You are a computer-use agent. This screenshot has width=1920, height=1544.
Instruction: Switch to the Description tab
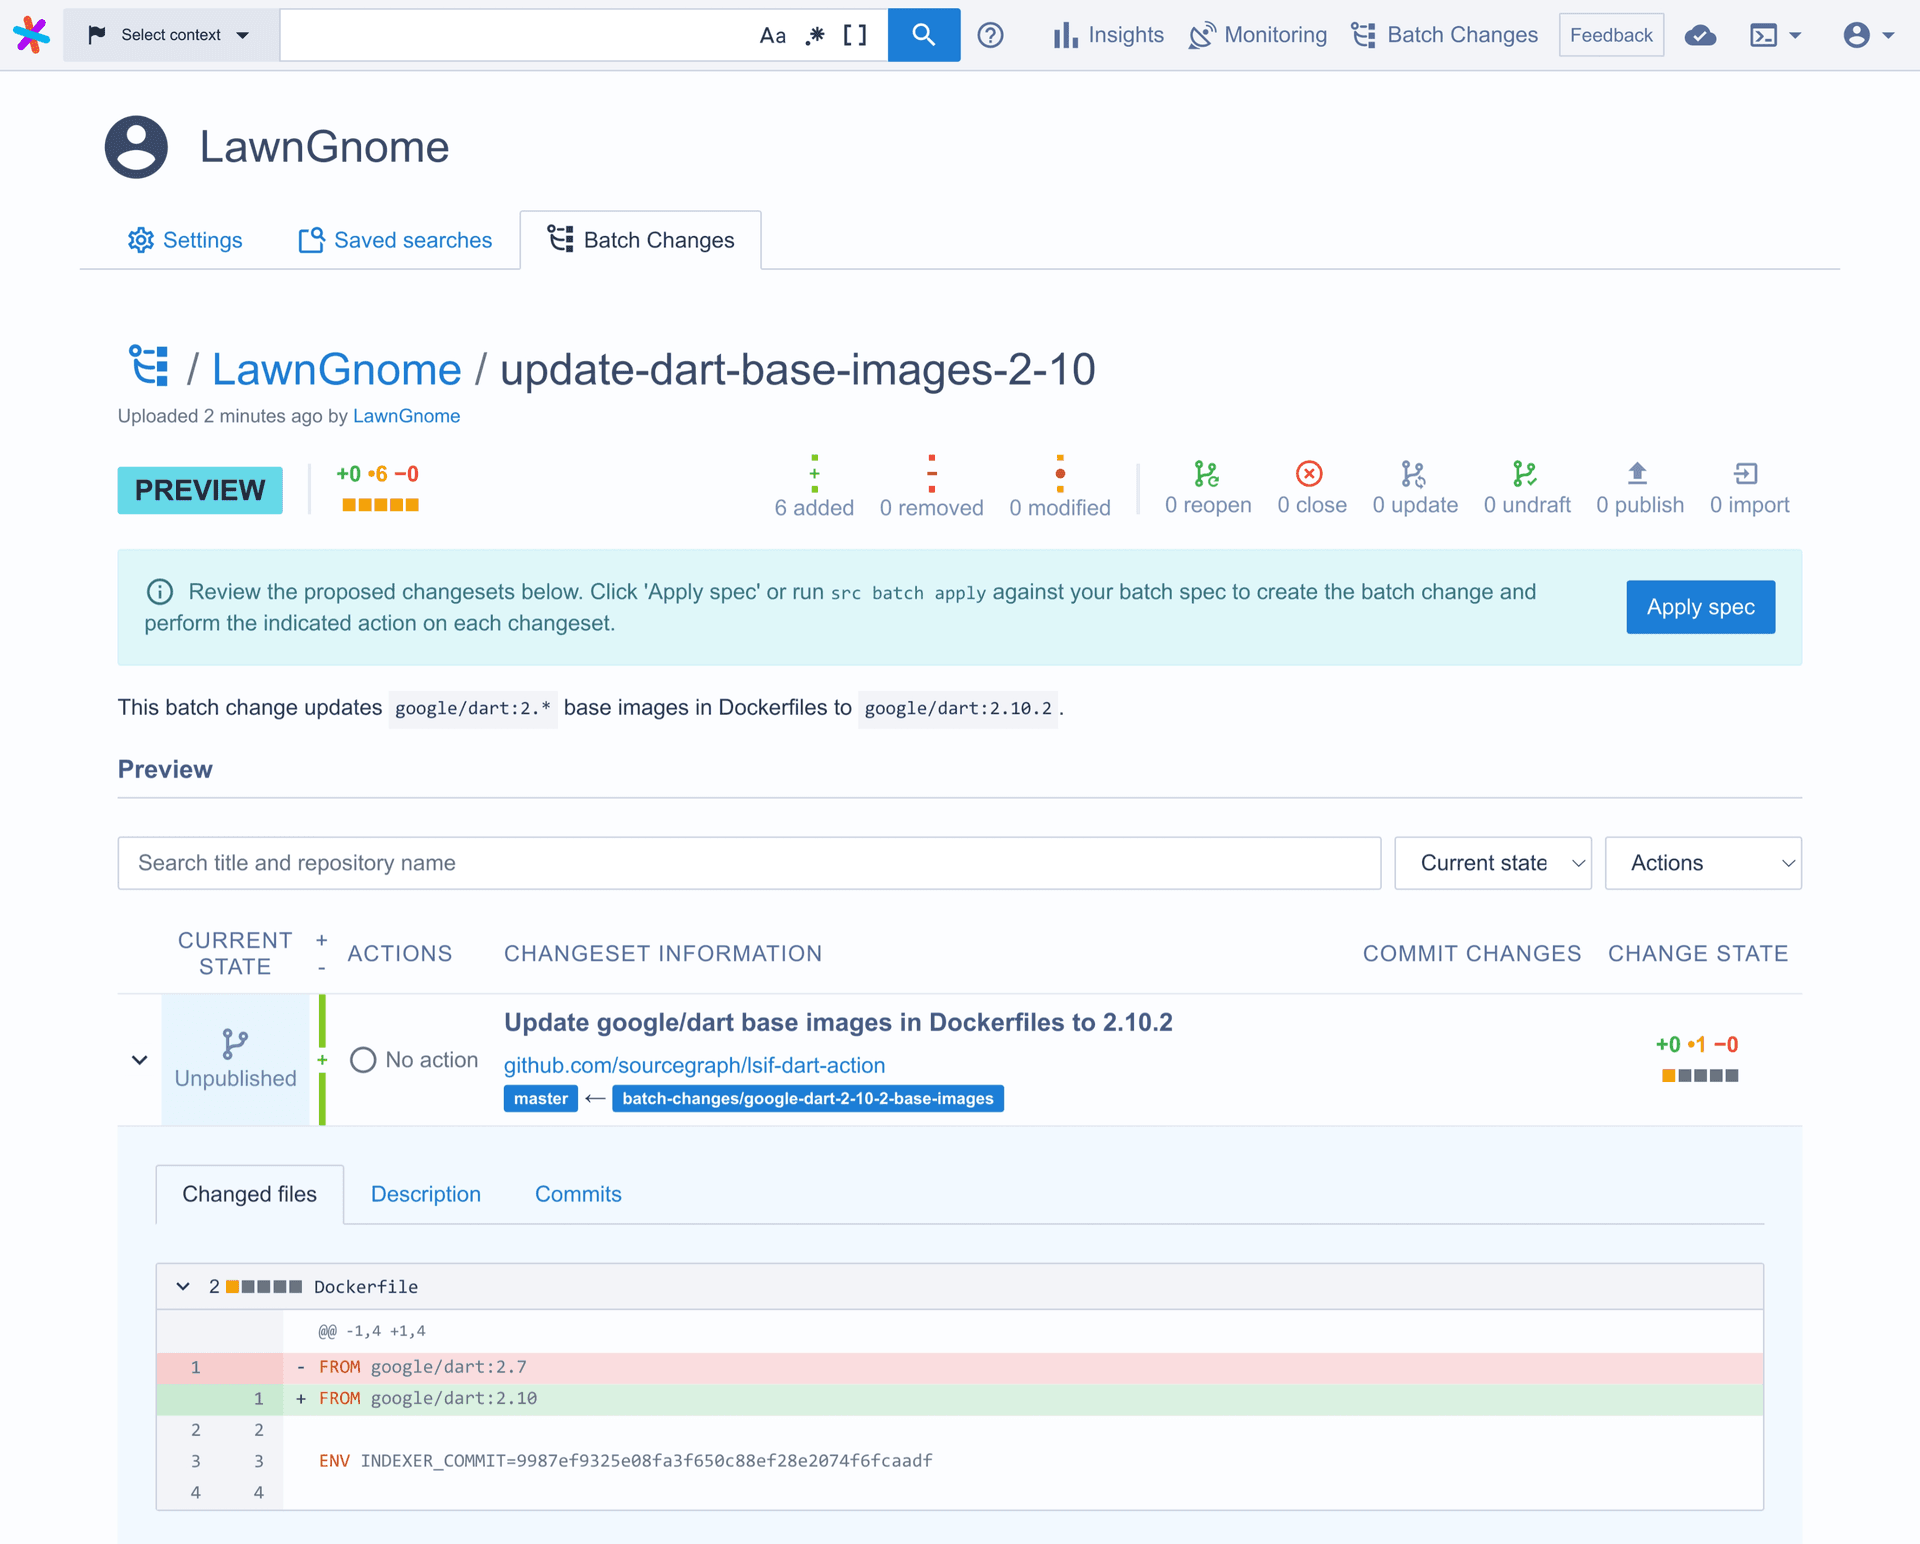point(426,1194)
